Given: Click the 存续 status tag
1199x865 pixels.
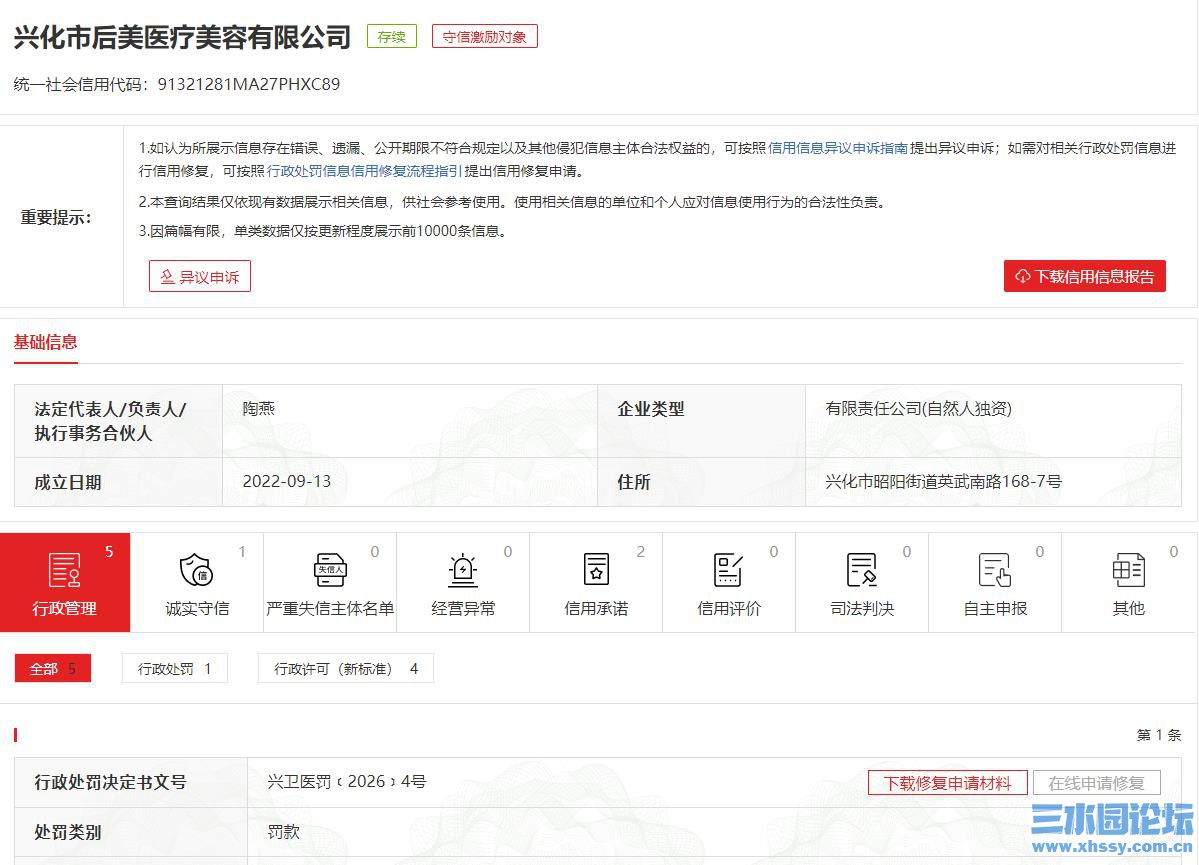Looking at the screenshot, I should click(392, 37).
